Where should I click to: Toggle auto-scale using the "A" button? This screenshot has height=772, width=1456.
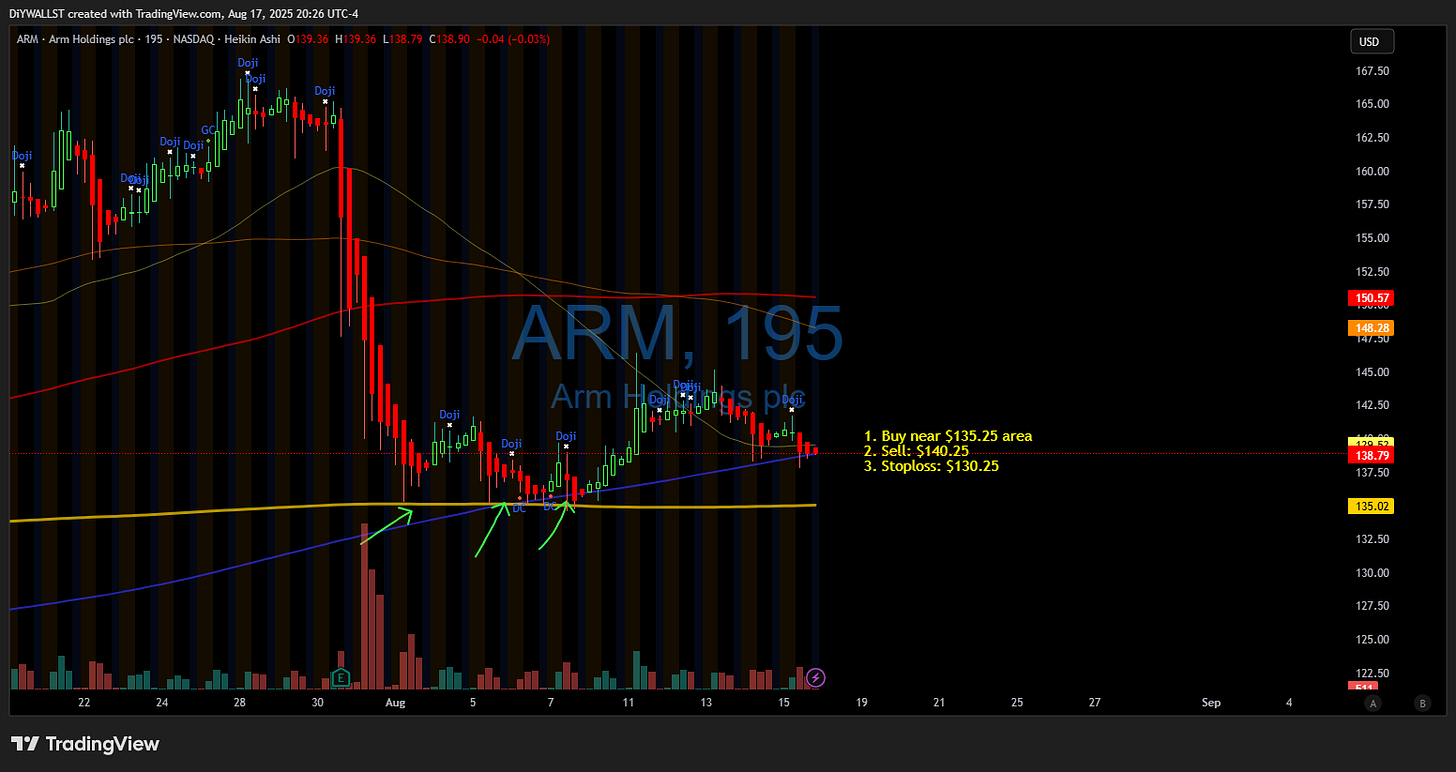point(1373,705)
